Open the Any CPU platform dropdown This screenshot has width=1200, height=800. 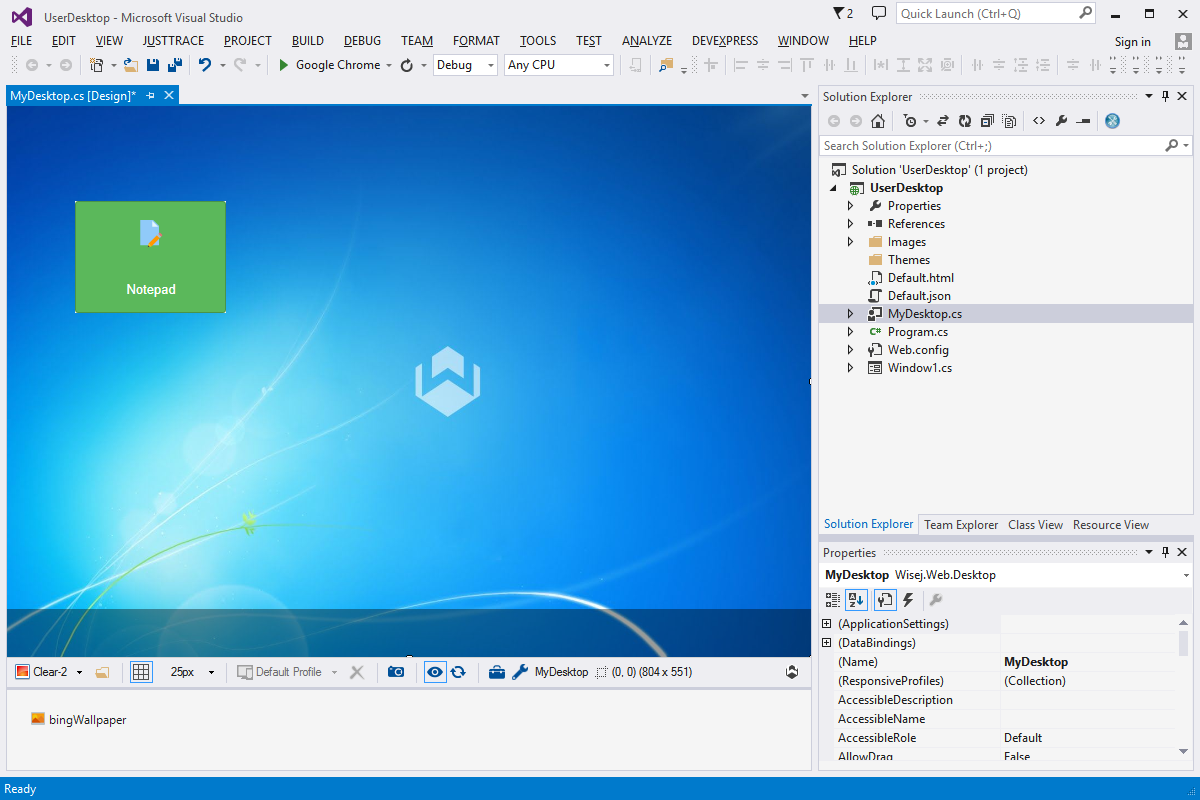coord(559,65)
